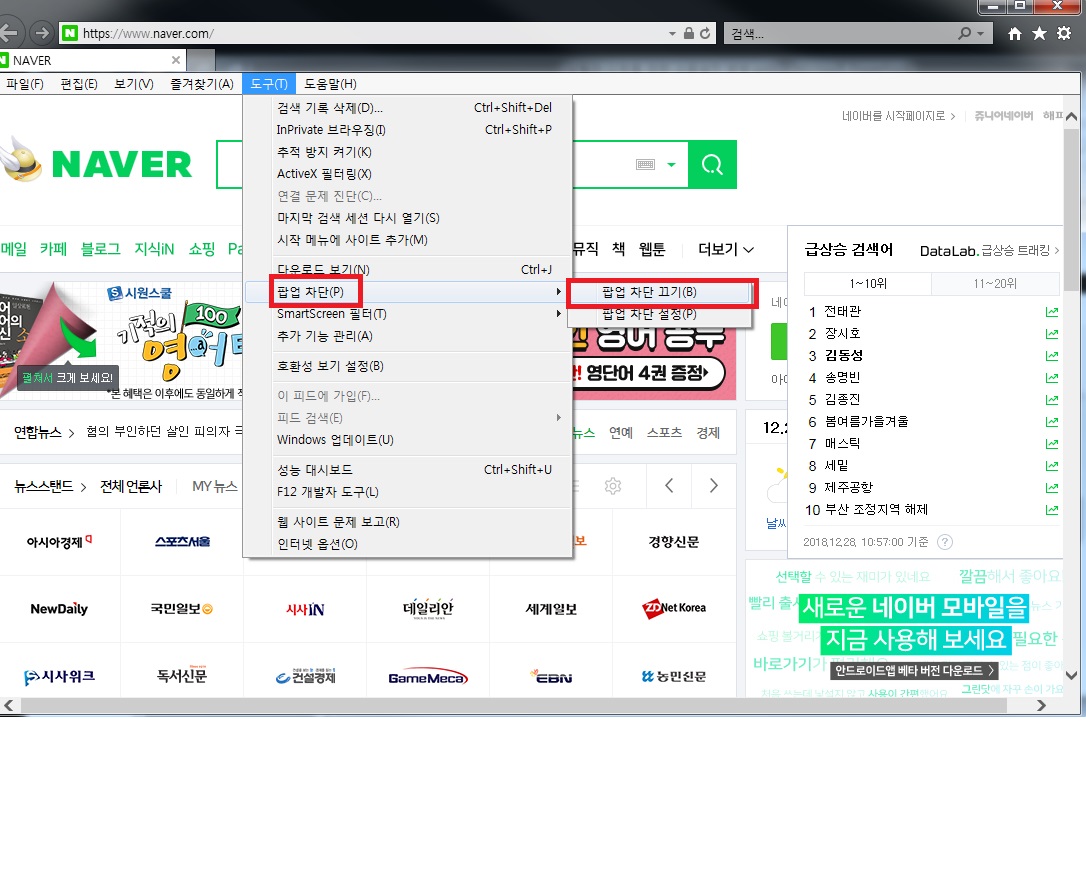1086x892 pixels.
Task: Choose InPrivate 브라우징(I)
Action: [409, 130]
